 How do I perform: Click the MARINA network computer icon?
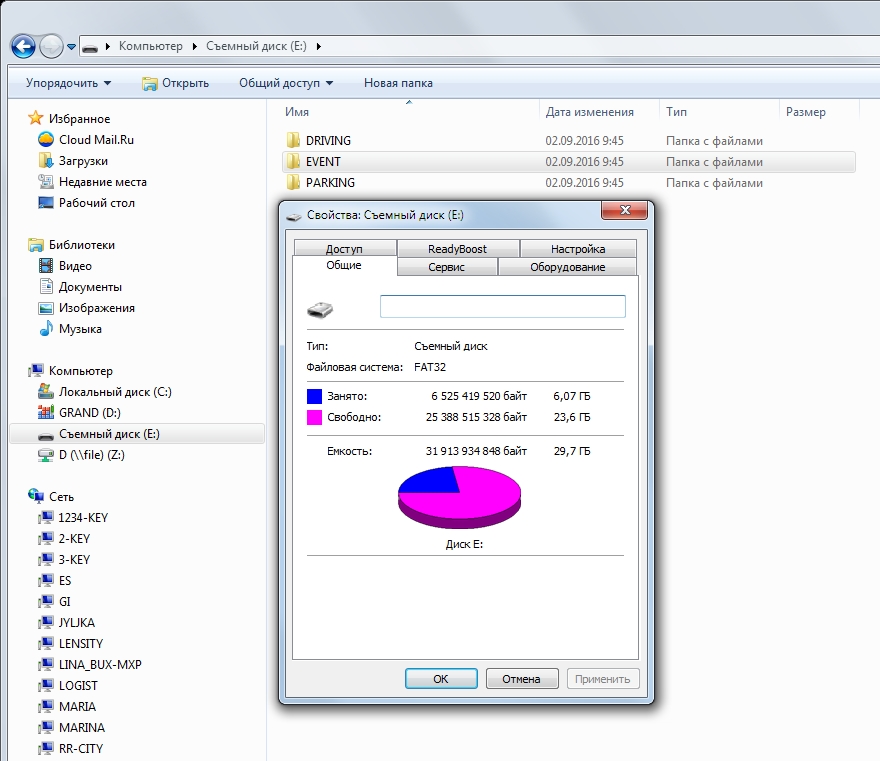pyautogui.click(x=45, y=728)
